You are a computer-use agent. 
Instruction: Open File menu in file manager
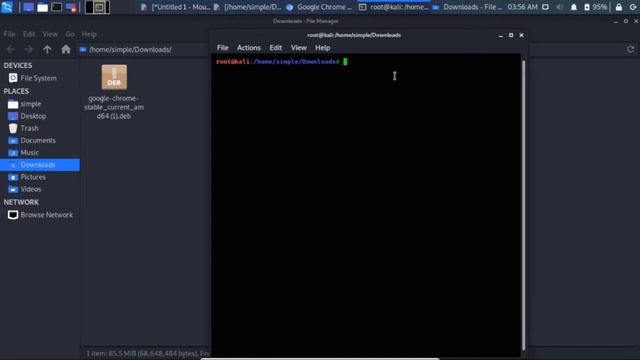[9, 34]
